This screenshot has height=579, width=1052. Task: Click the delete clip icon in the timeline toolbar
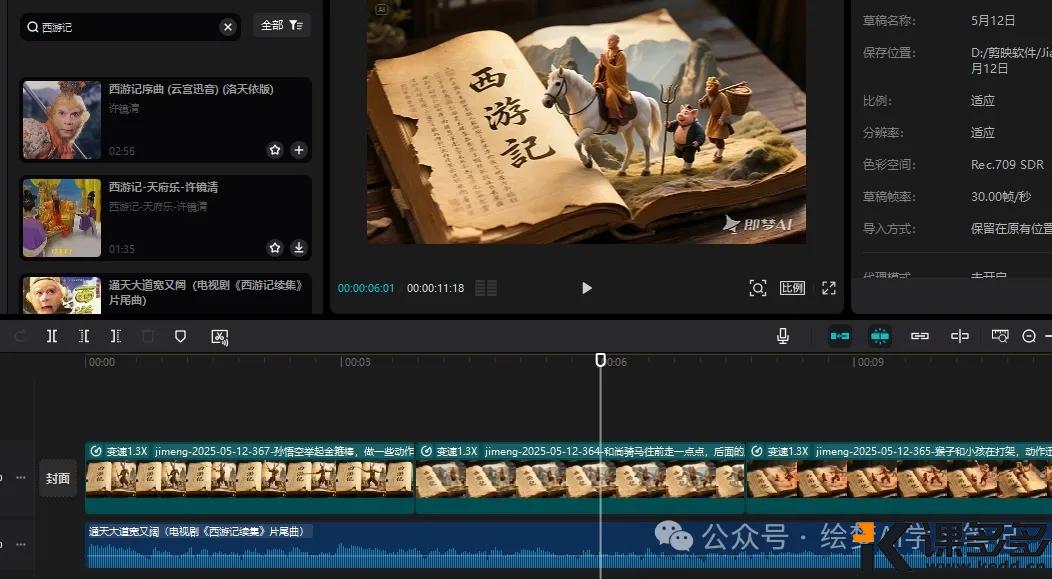[x=147, y=336]
